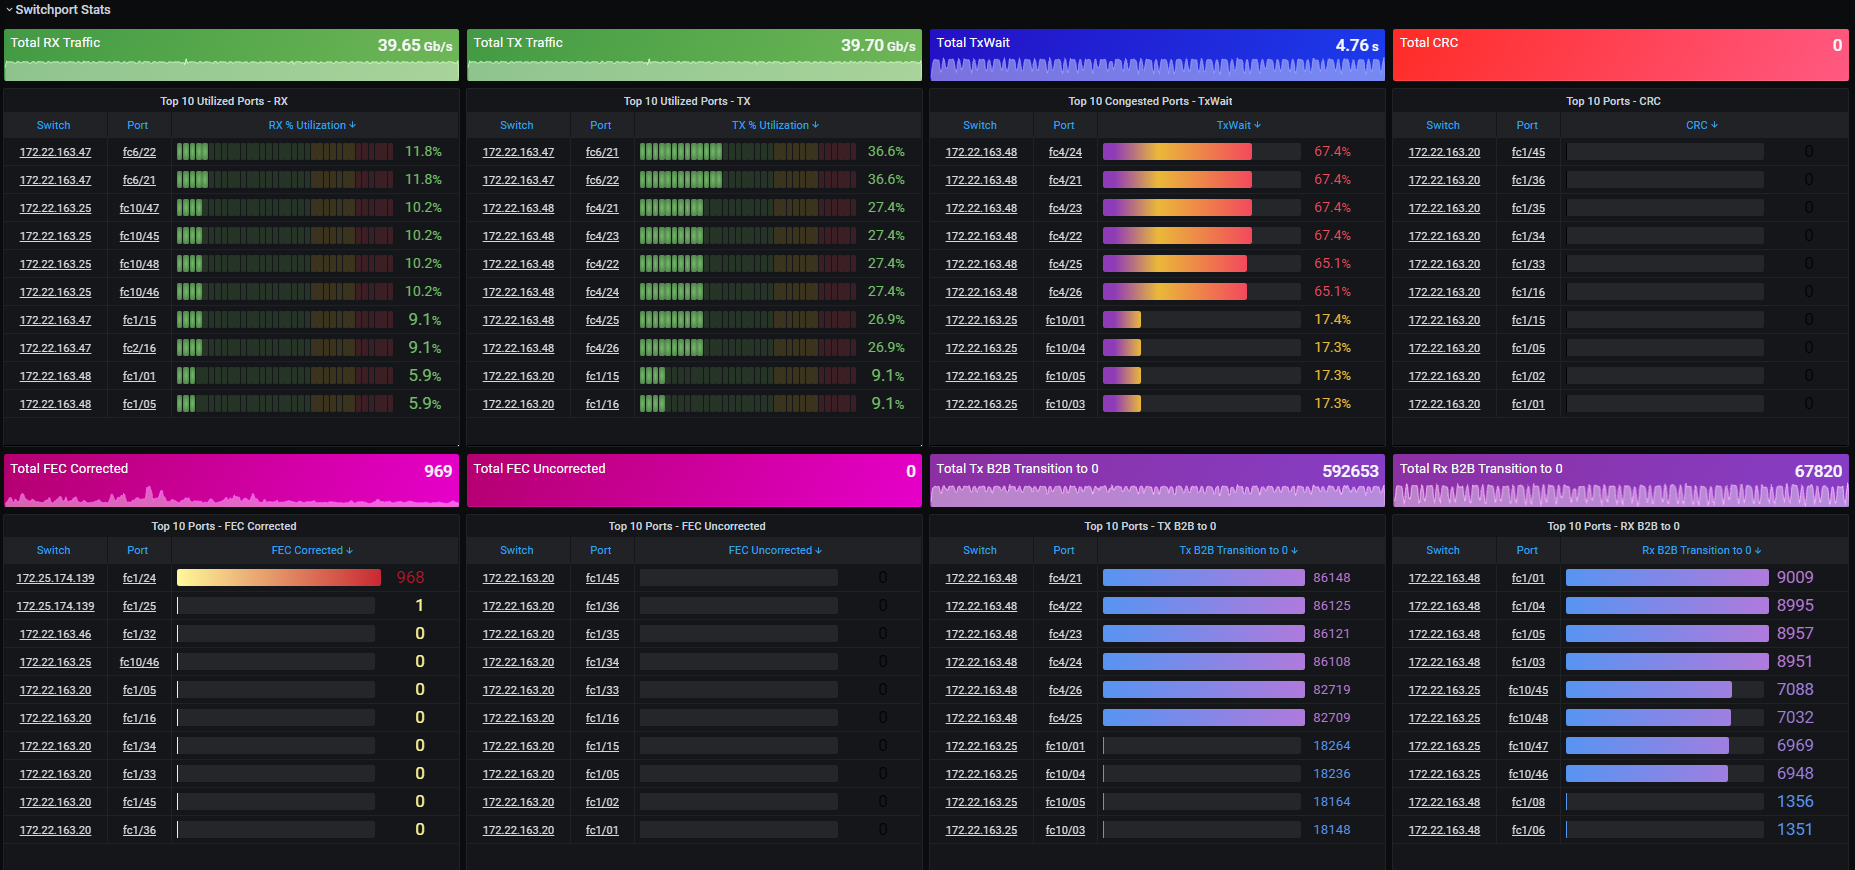
Task: Click 11.8% value in fc6/22 row
Action: coord(423,152)
